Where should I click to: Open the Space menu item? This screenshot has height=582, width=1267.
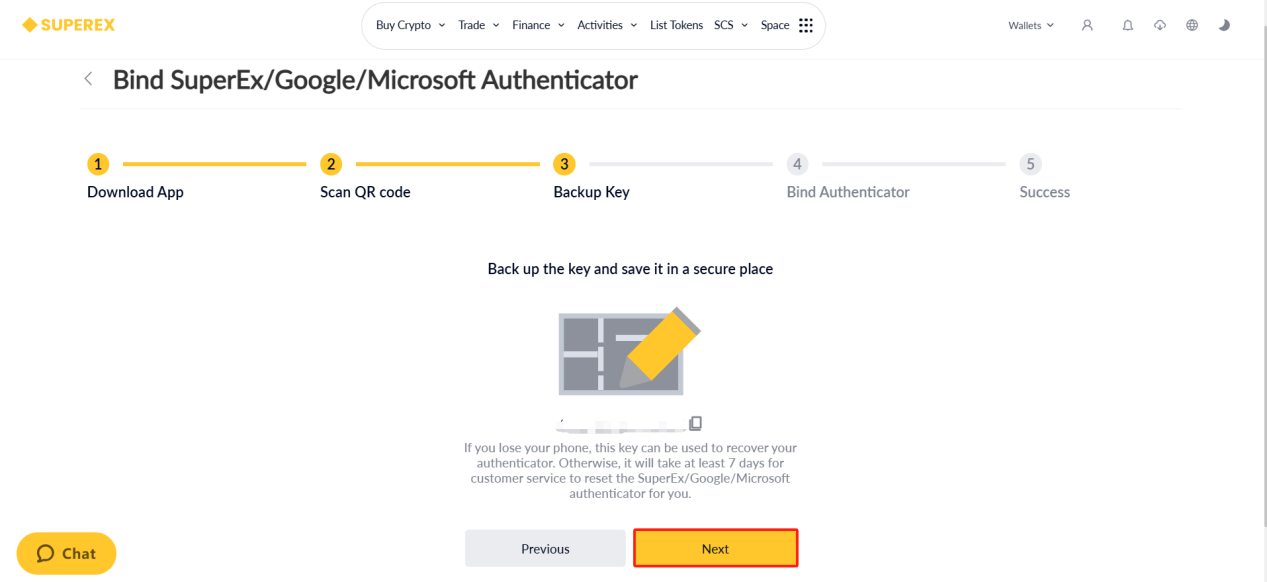click(775, 25)
